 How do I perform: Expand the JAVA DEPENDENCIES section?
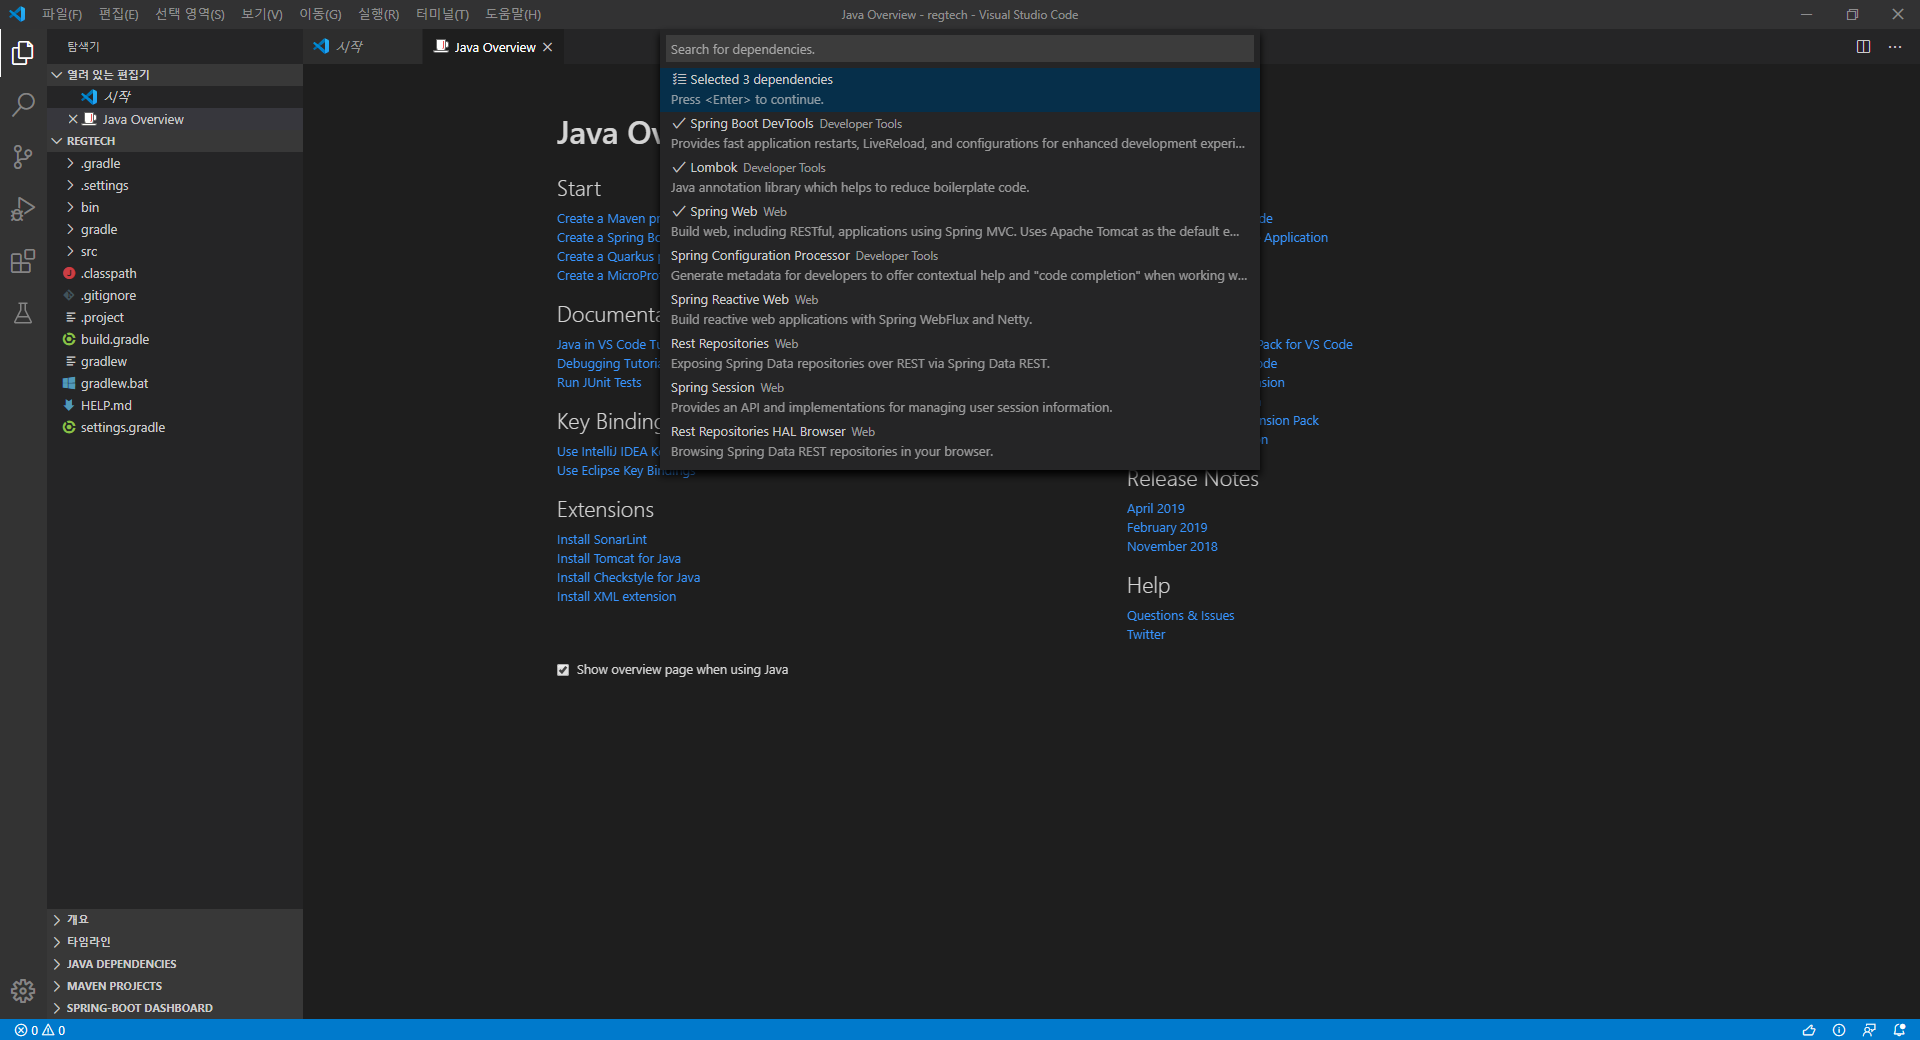(x=122, y=964)
